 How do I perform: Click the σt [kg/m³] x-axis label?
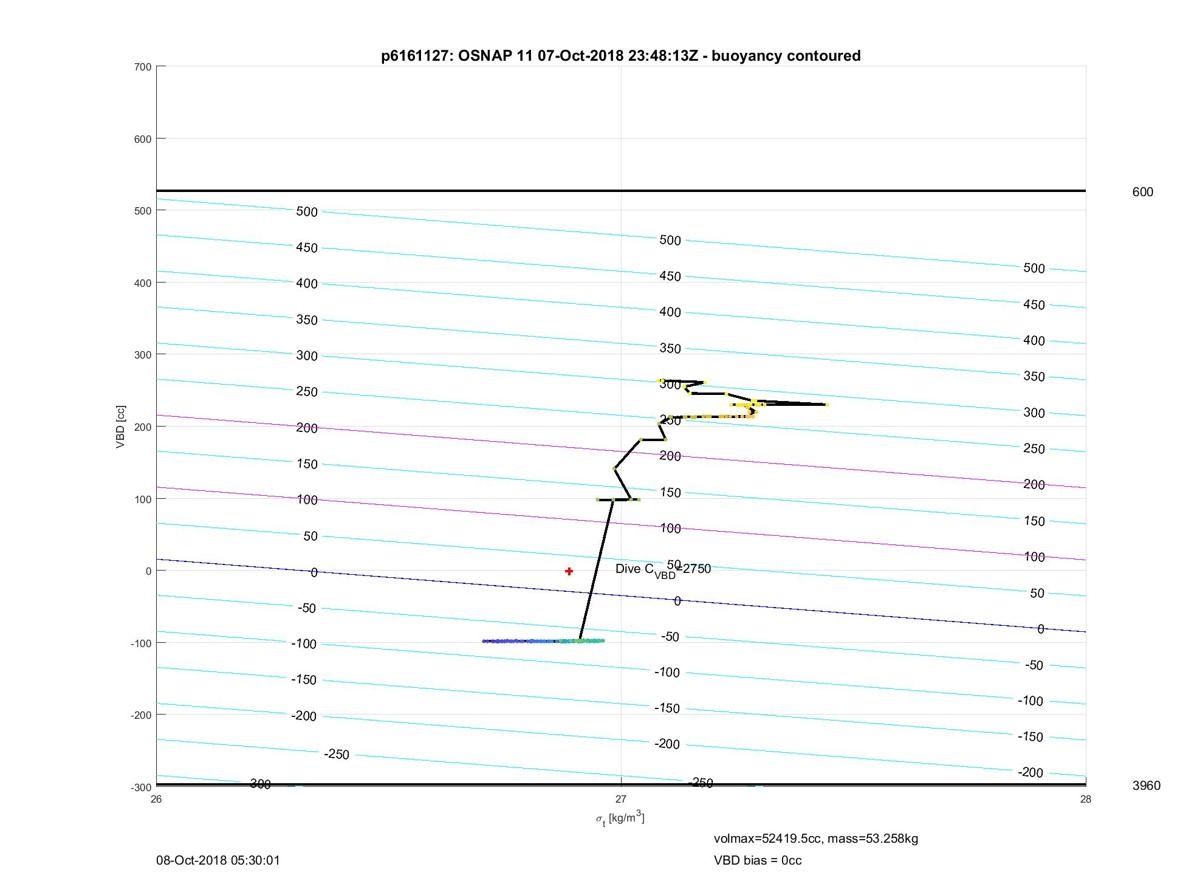pyautogui.click(x=620, y=819)
